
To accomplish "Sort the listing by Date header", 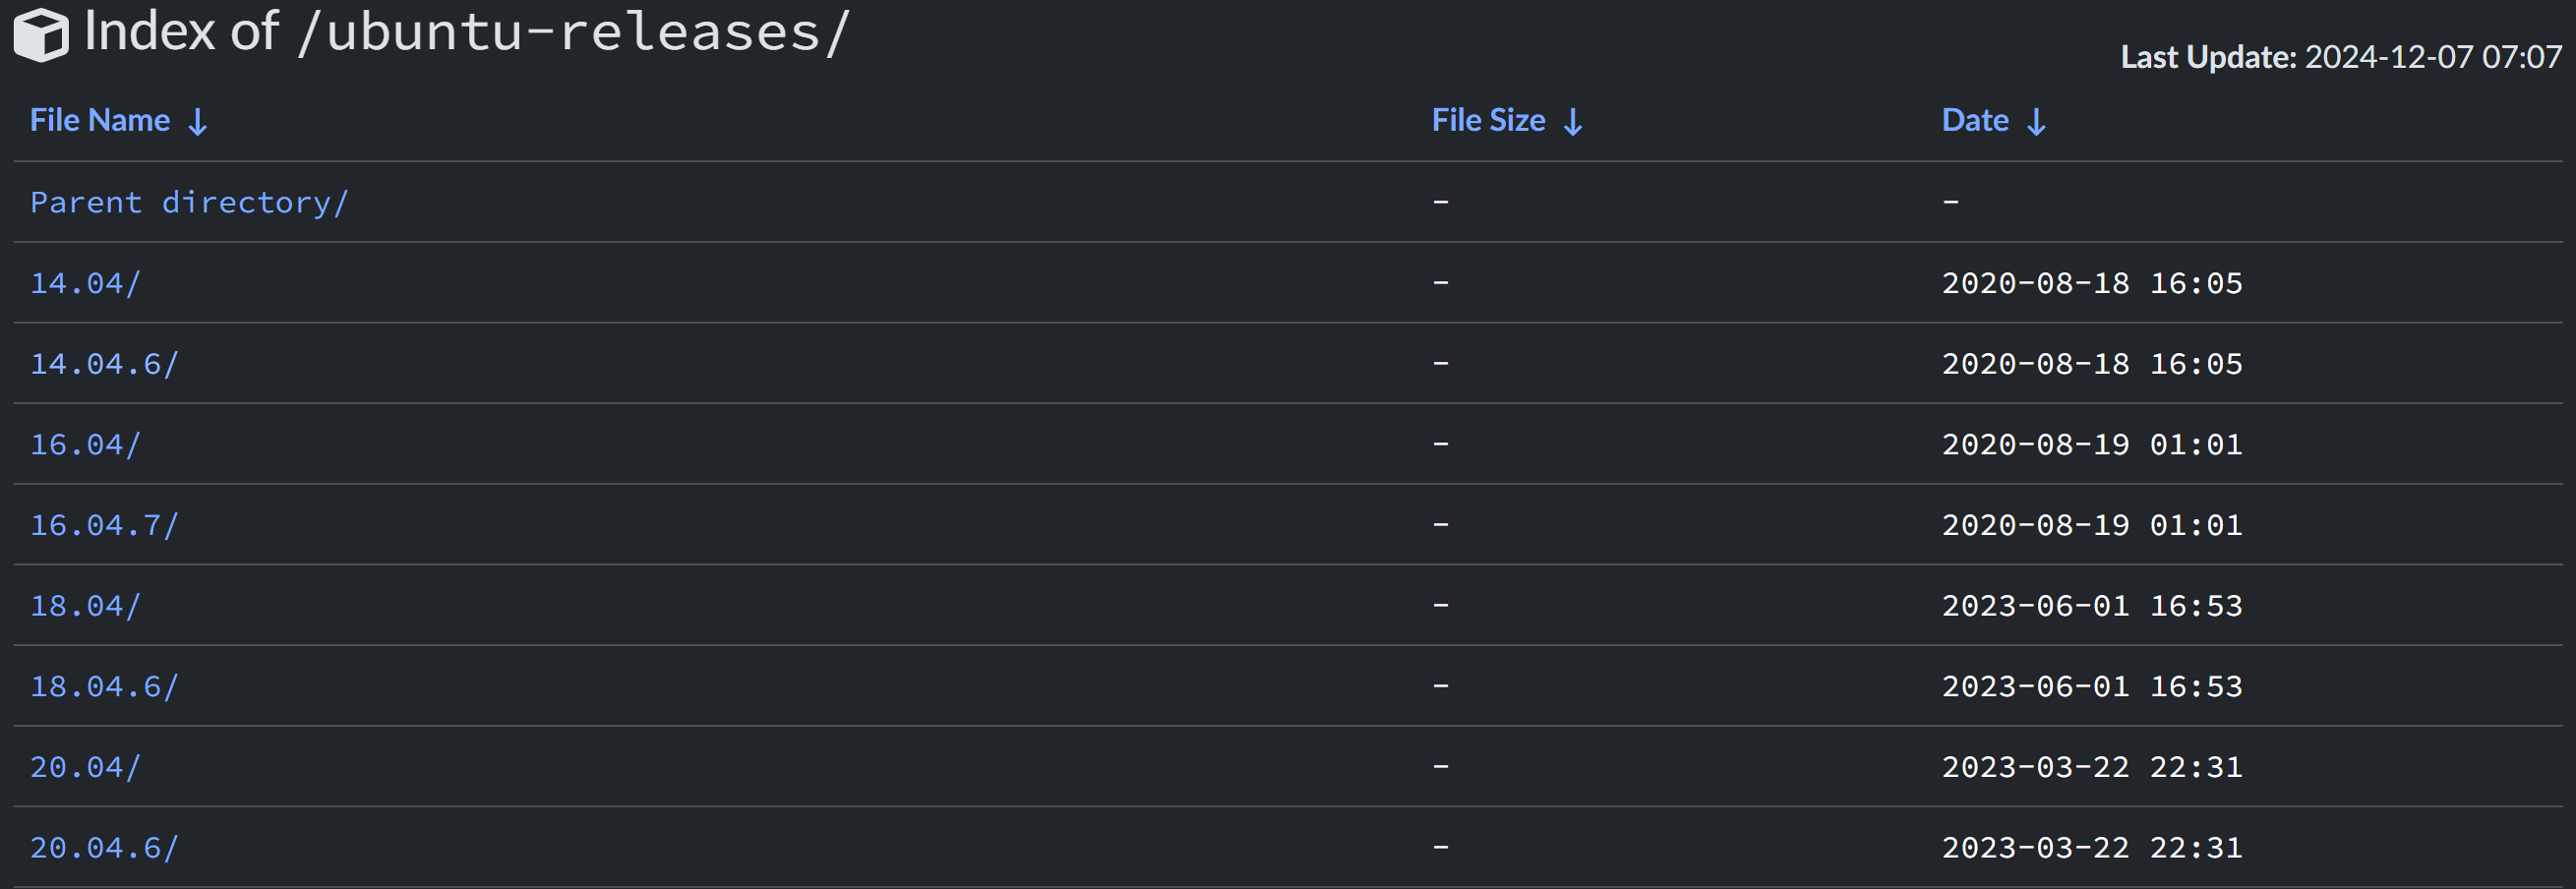I will click(1975, 120).
